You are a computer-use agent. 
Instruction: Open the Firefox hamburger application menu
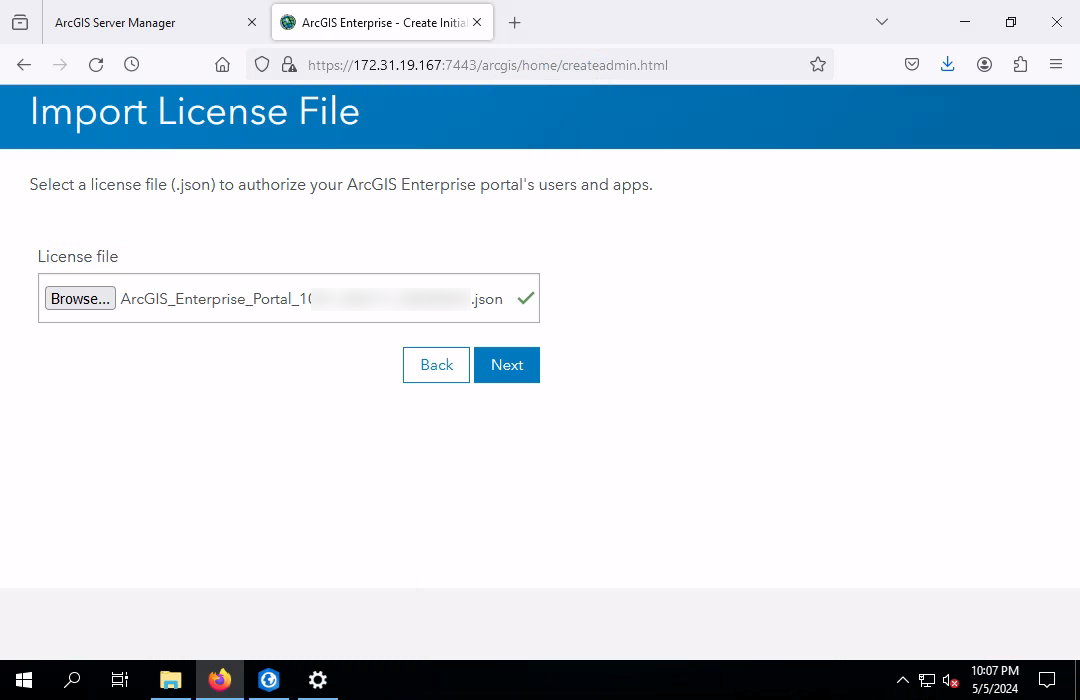[x=1056, y=65]
